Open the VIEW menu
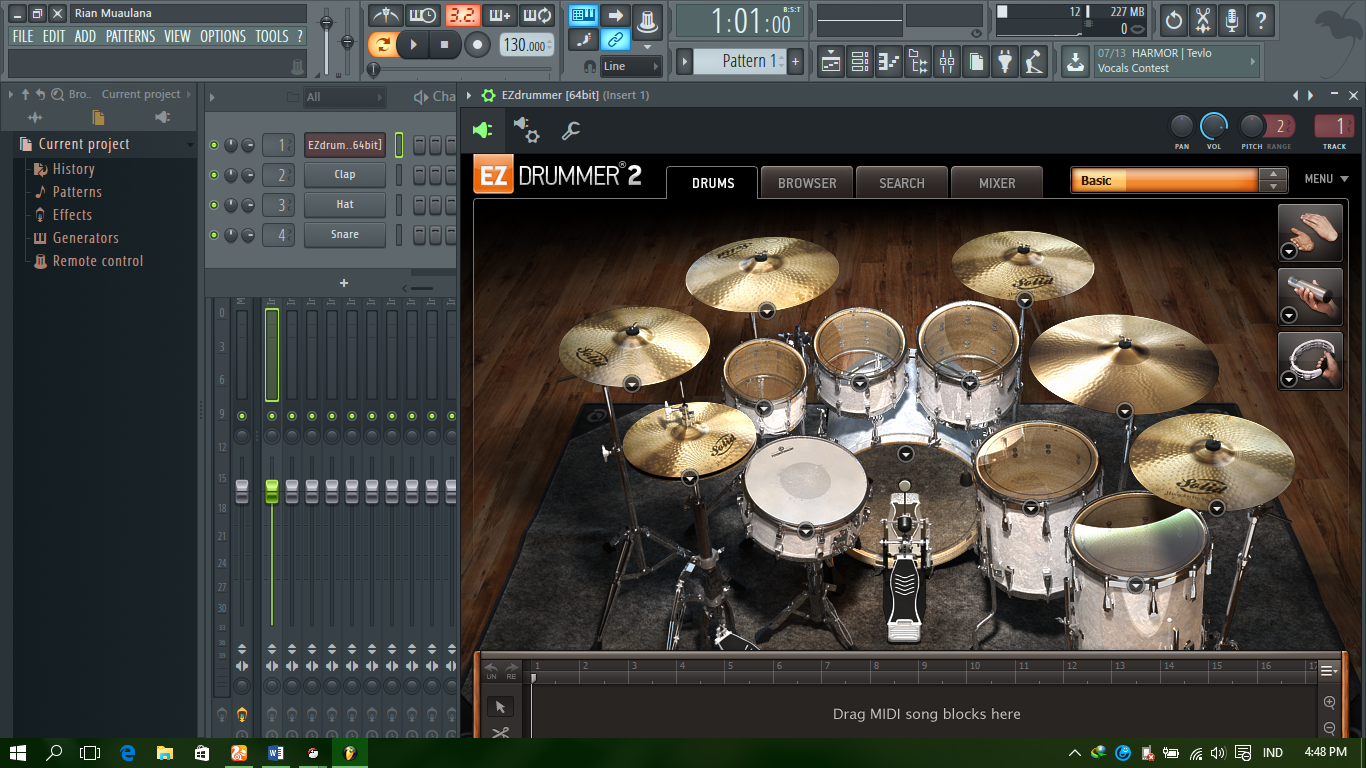Viewport: 1366px width, 768px height. (177, 36)
